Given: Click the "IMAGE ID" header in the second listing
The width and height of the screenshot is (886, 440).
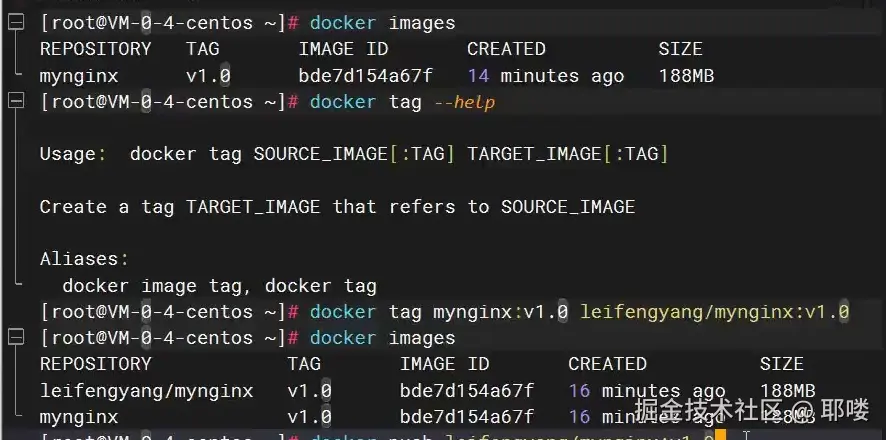Looking at the screenshot, I should click(x=444, y=364).
